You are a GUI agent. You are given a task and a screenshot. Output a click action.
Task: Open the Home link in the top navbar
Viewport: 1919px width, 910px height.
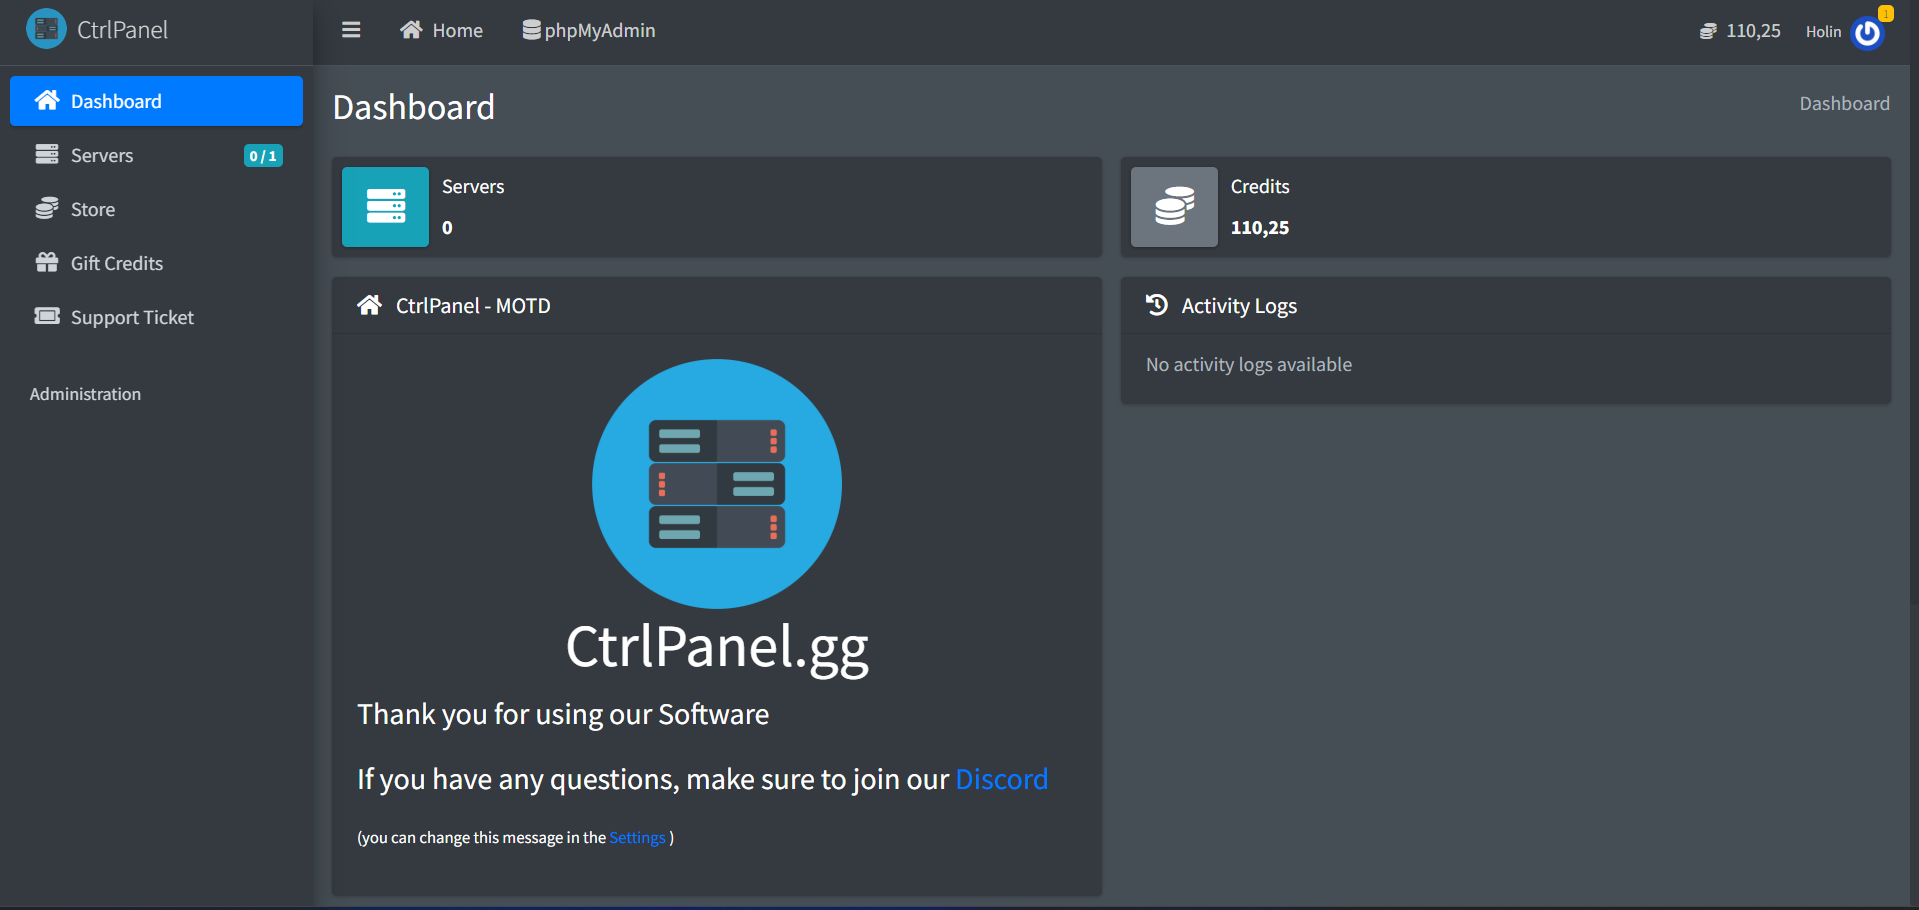click(441, 31)
